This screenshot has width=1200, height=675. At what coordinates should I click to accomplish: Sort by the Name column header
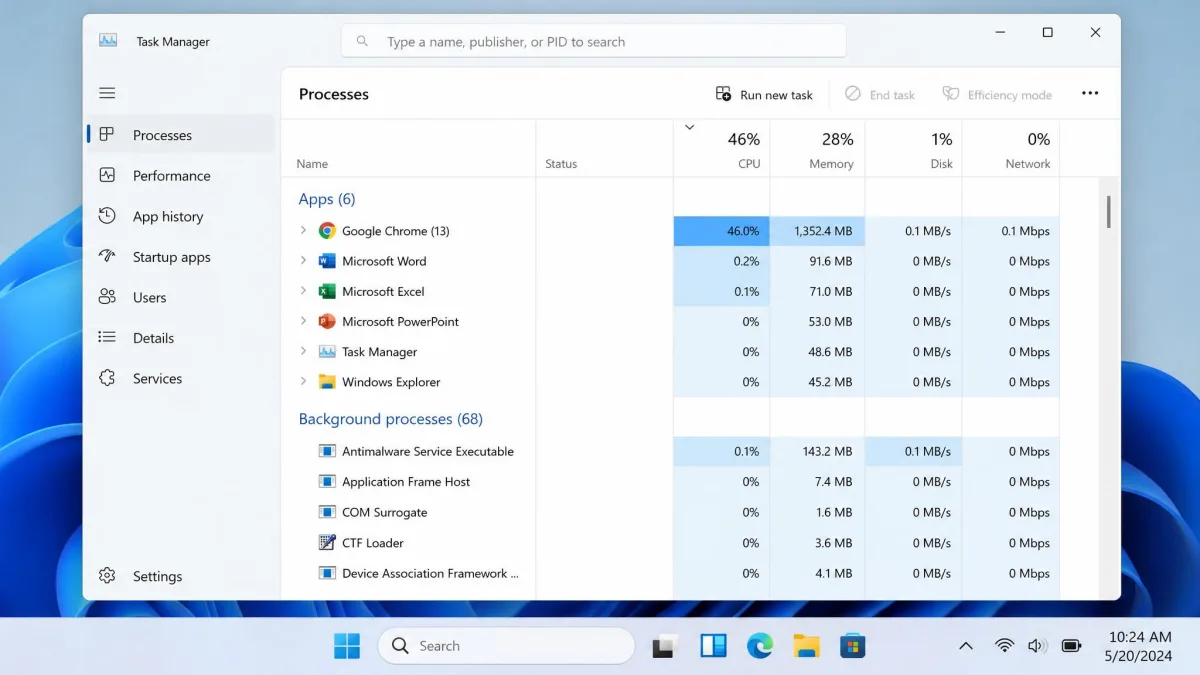[x=408, y=149]
